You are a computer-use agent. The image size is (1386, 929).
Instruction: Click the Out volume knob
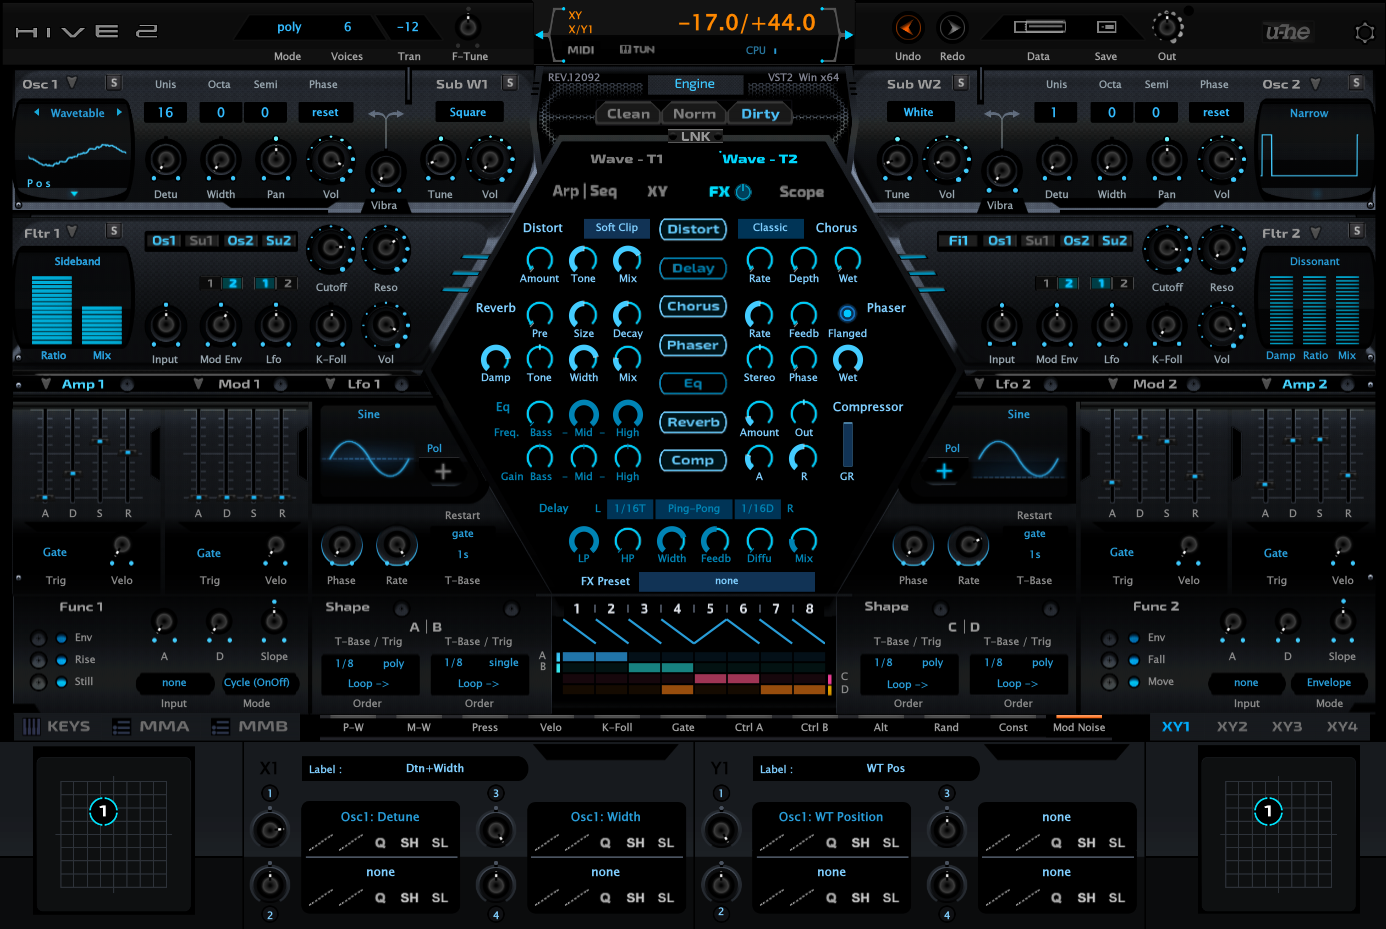coord(1167,26)
